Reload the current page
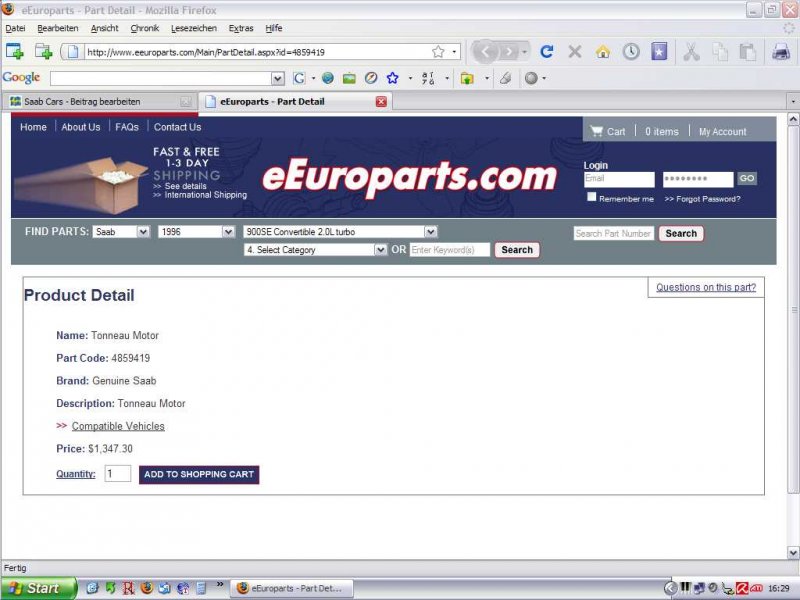The height and width of the screenshot is (600, 800). (547, 52)
